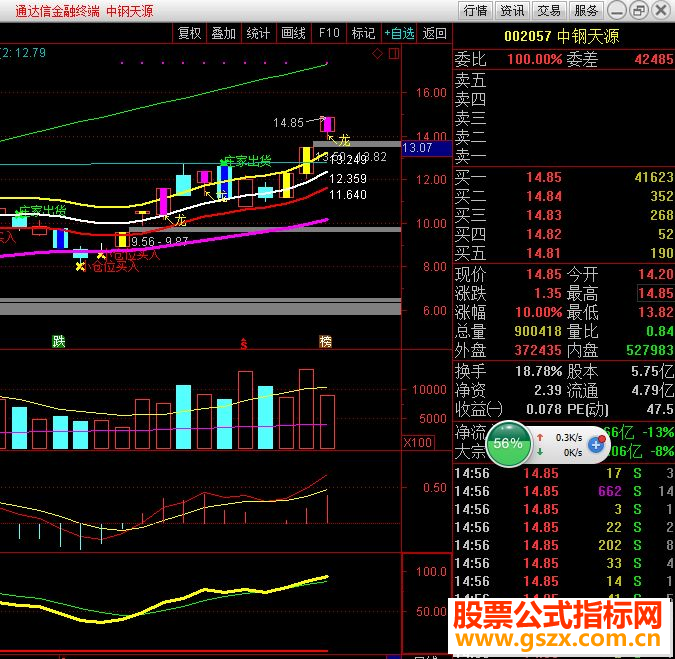
Task: Click the 11.640 moving average label
Action: tap(348, 195)
